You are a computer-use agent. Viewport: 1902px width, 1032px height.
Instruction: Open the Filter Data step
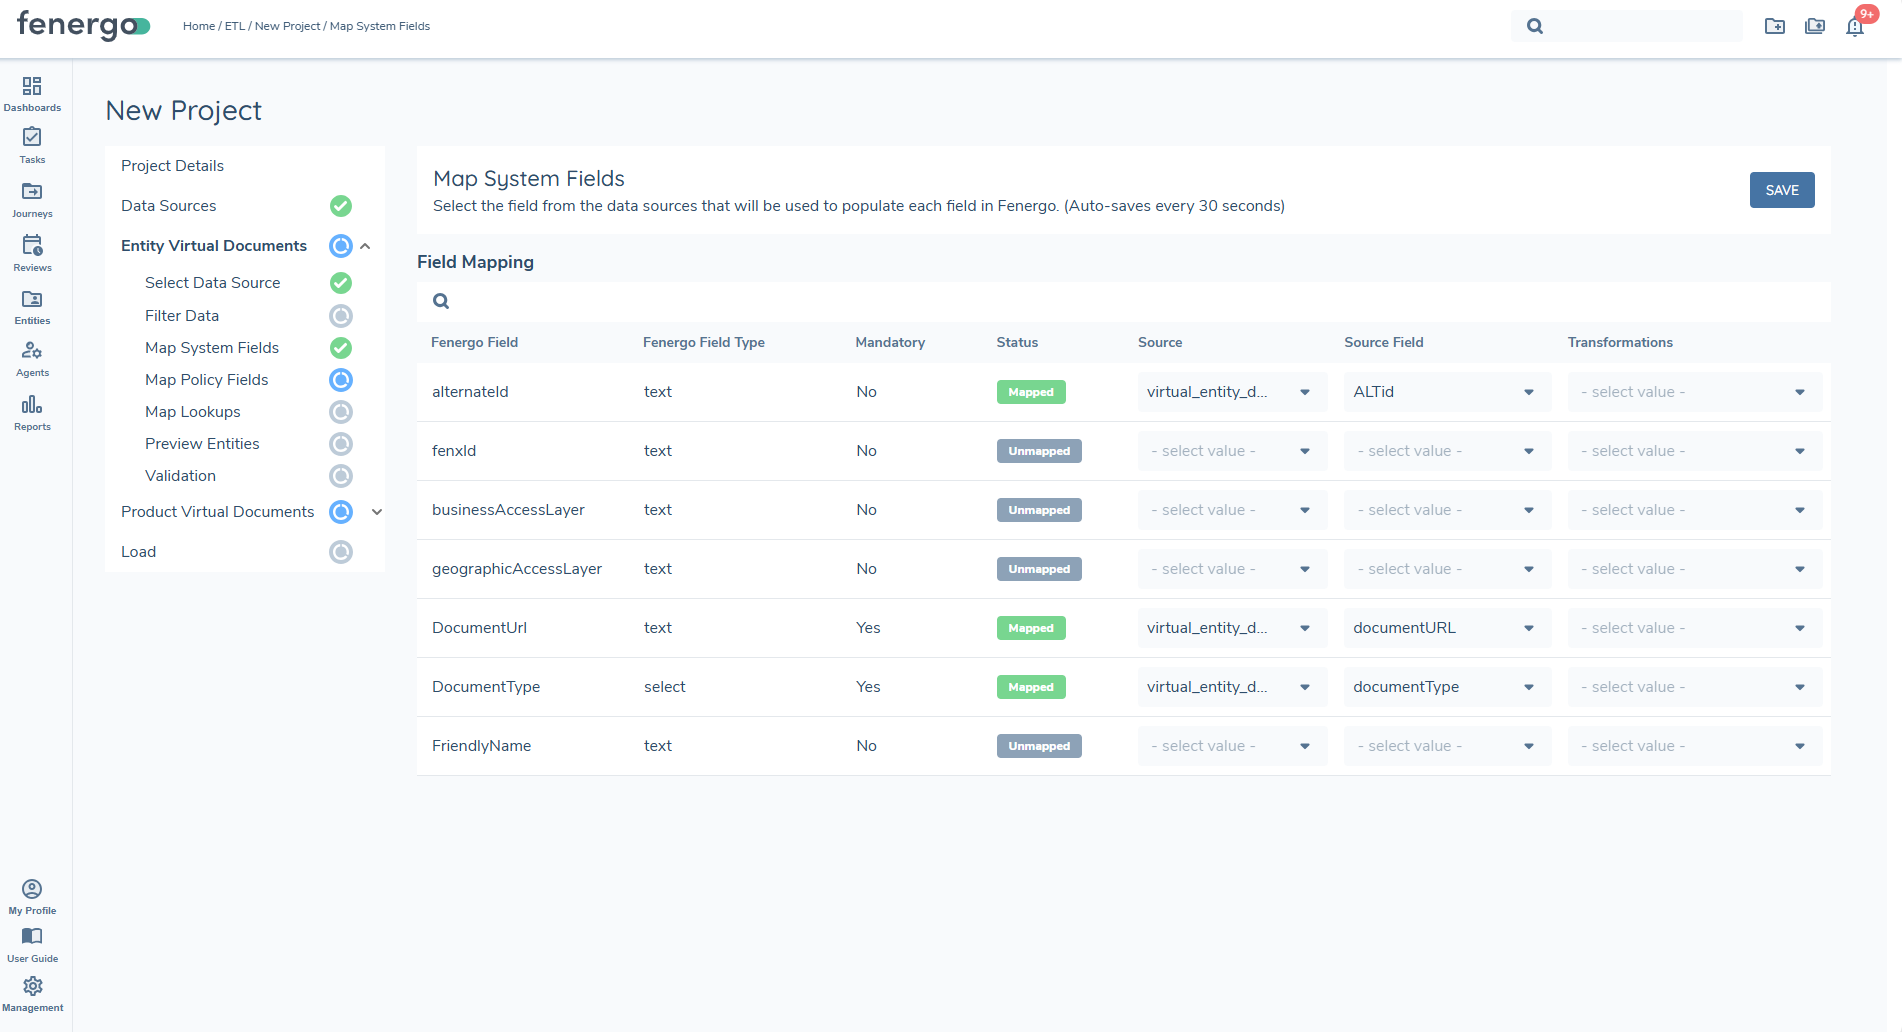click(182, 316)
